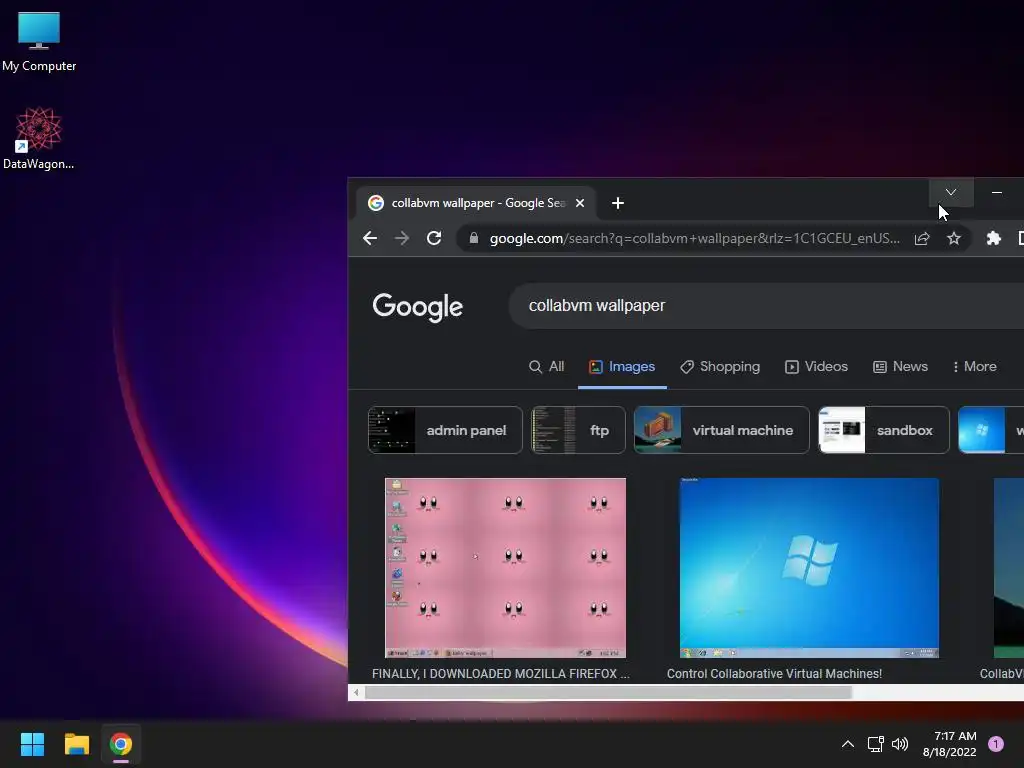The height and width of the screenshot is (768, 1024).
Task: Open the clock showing 7:17 AM
Action: [x=950, y=744]
